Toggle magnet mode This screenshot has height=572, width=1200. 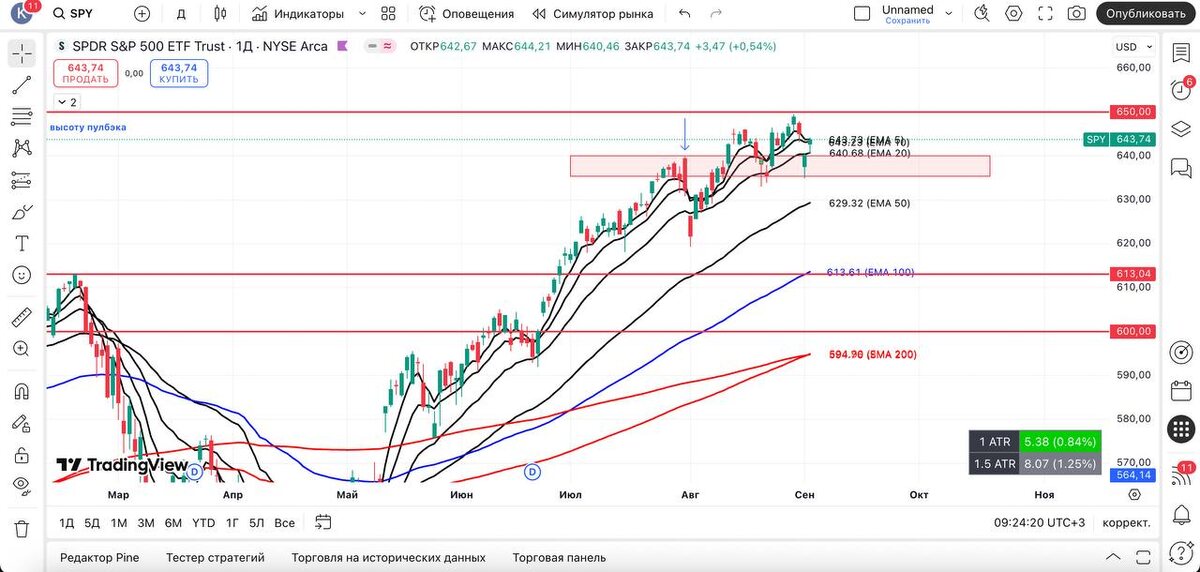click(x=21, y=391)
